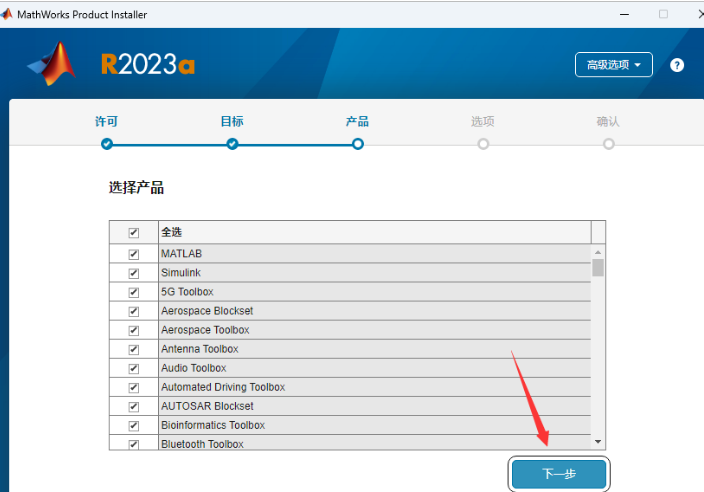Image resolution: width=704 pixels, height=492 pixels.
Task: Click the product list scroll down arrow
Action: click(598, 442)
